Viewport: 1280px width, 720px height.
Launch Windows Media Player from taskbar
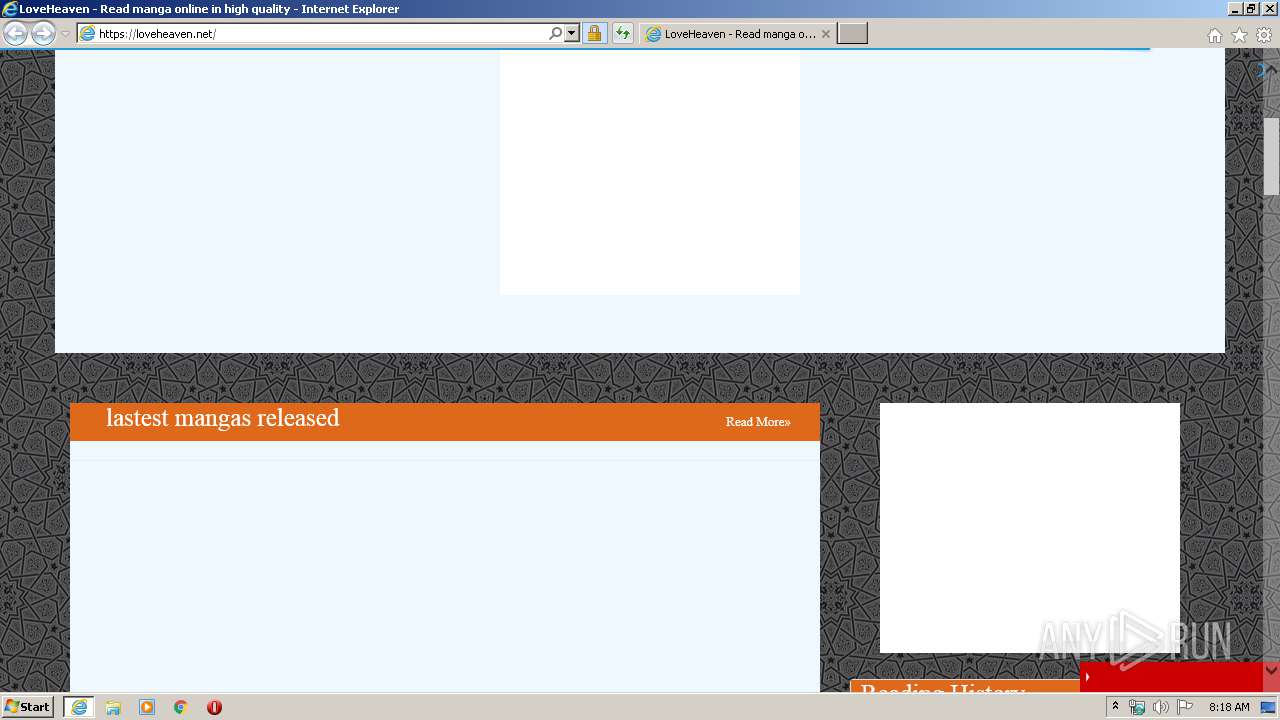147,706
